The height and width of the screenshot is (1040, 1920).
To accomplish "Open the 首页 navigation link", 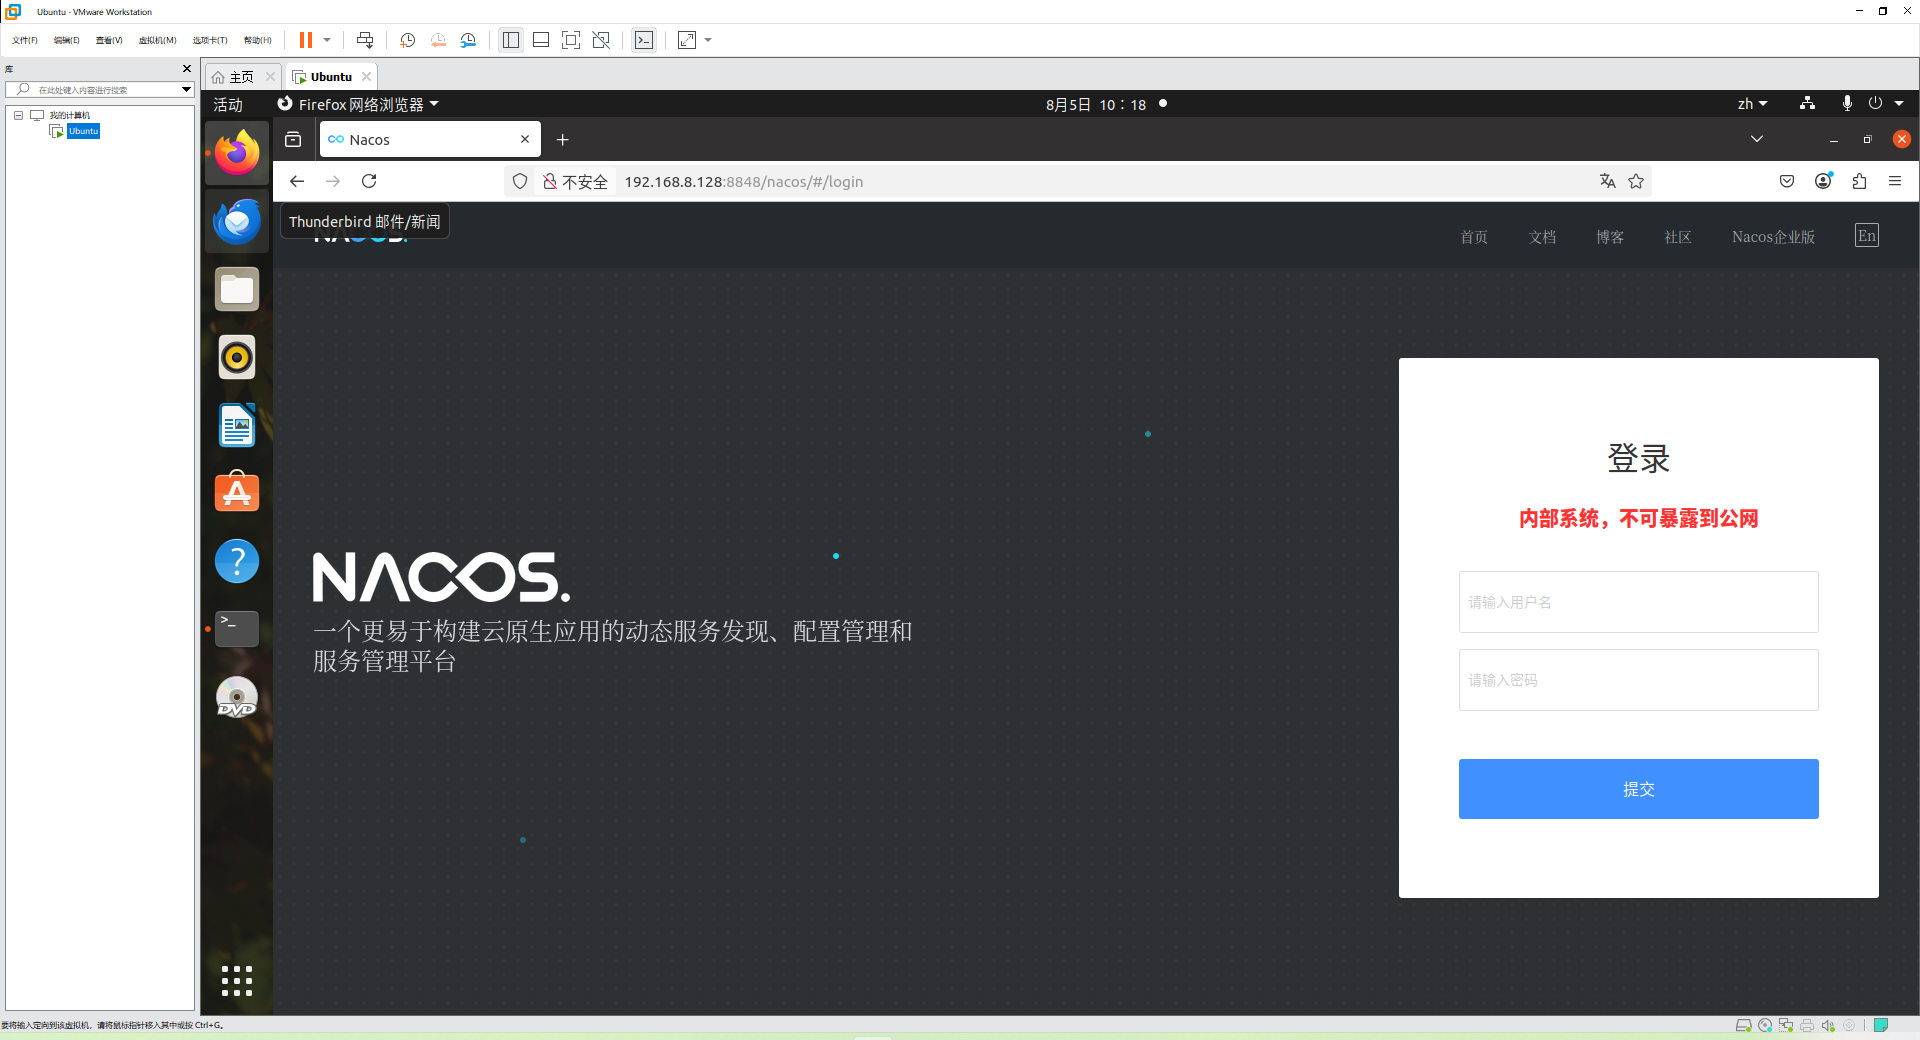I will click(1474, 237).
